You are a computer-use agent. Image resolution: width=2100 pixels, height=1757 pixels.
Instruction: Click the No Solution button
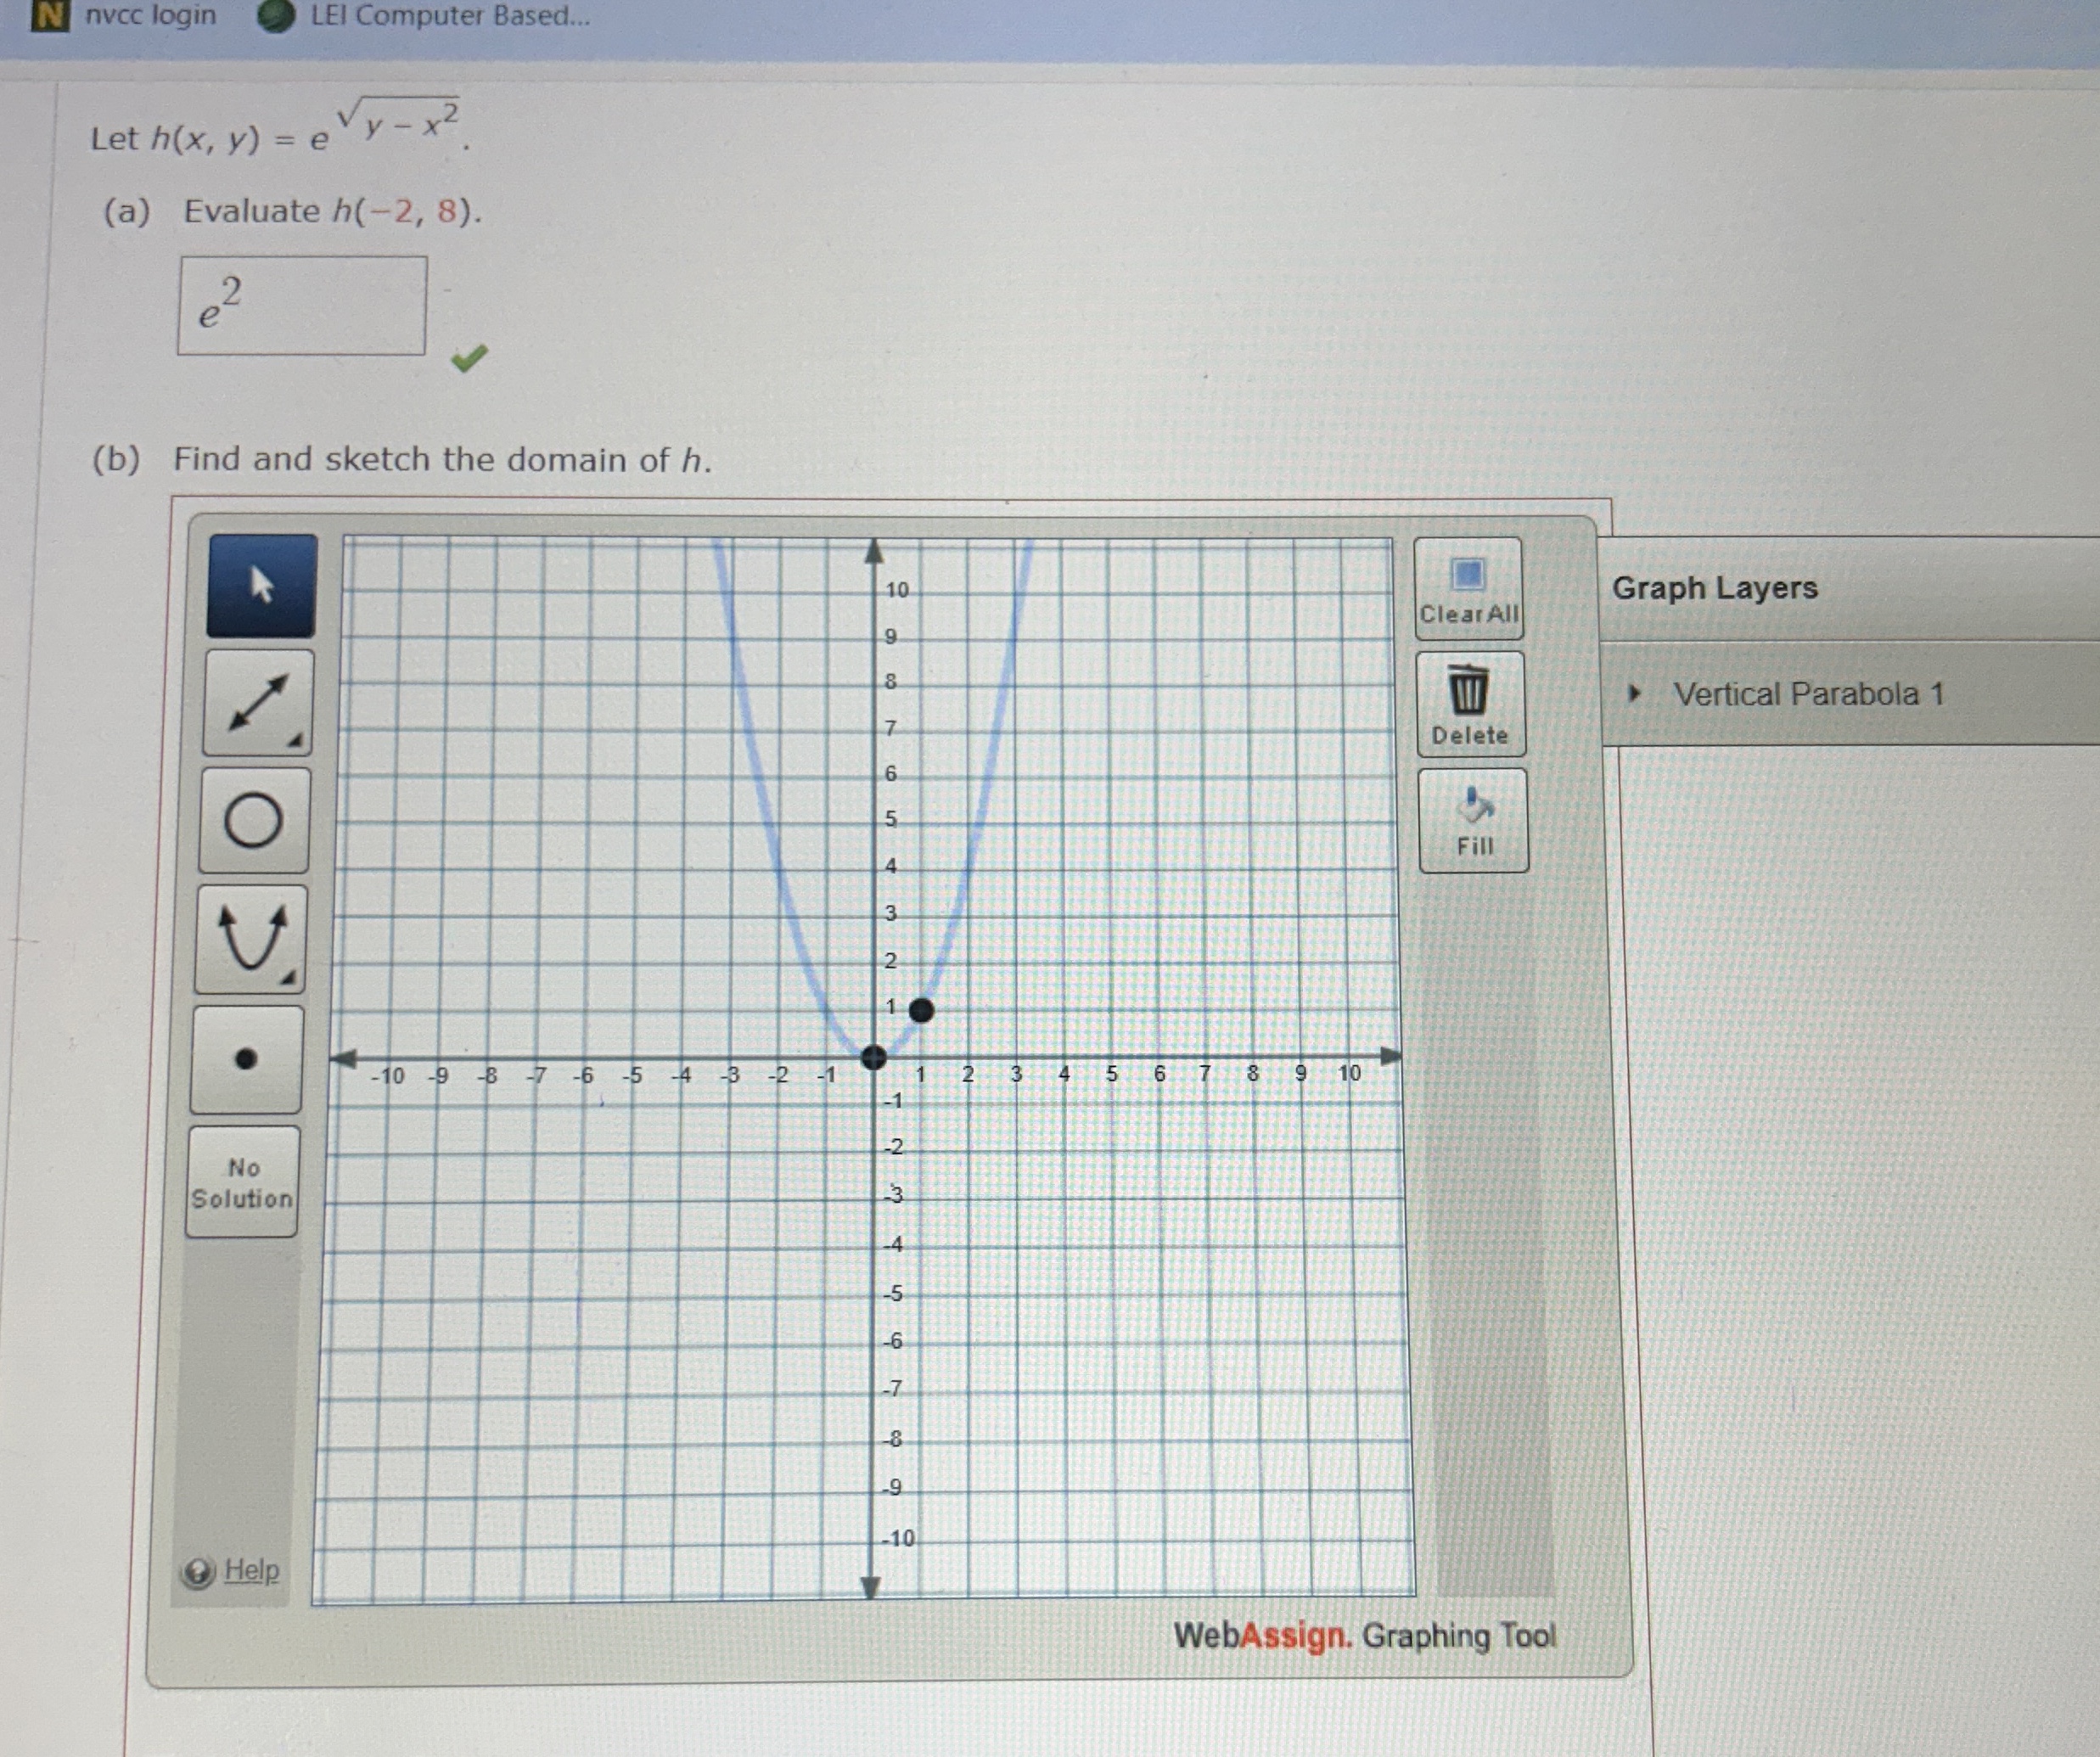pos(242,1182)
